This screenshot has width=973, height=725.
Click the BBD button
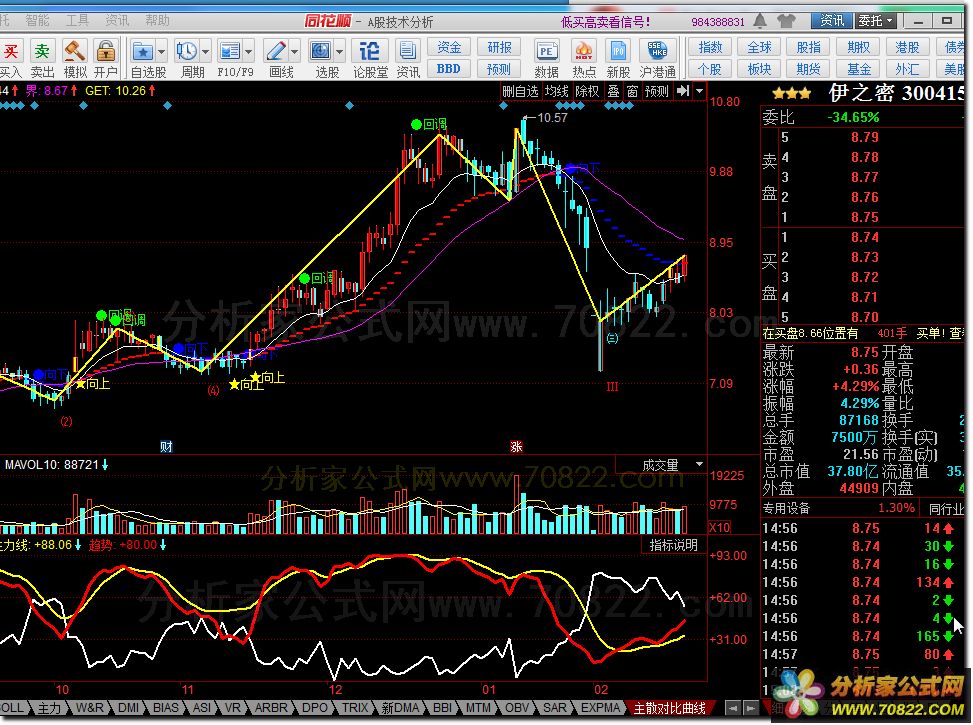pyautogui.click(x=449, y=68)
